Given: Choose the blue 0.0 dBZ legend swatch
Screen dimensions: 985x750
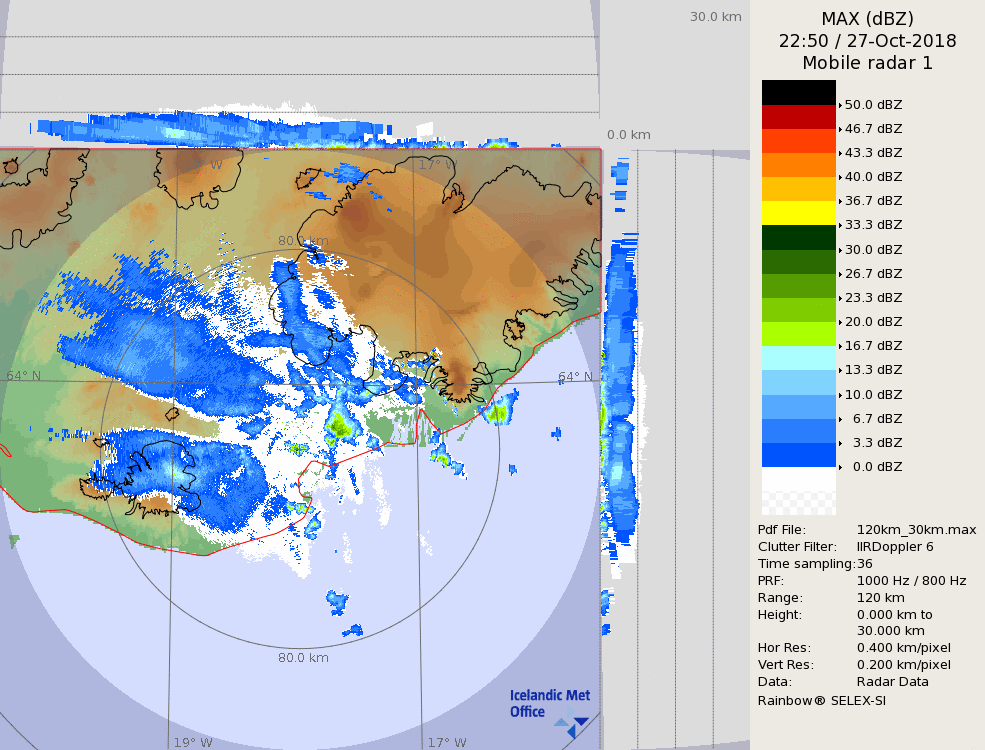Looking at the screenshot, I should click(798, 455).
